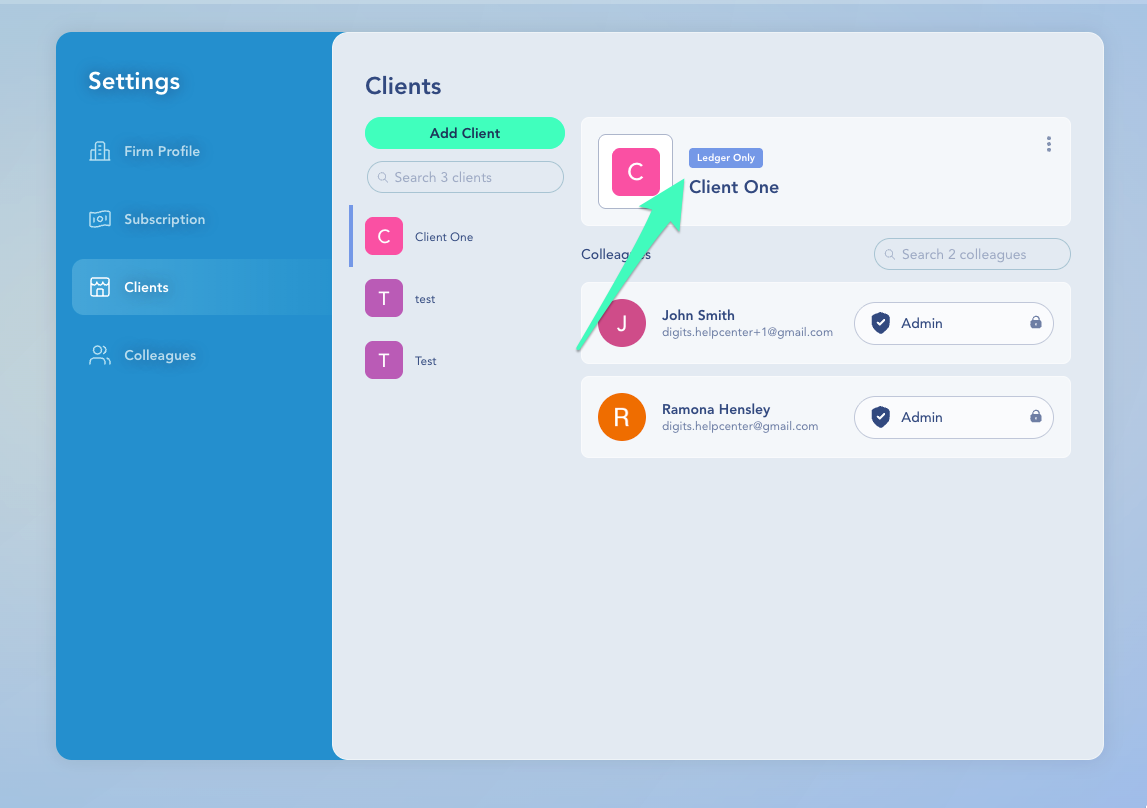
Task: Click the lock icon on John Smith's role
Action: [x=1035, y=323]
